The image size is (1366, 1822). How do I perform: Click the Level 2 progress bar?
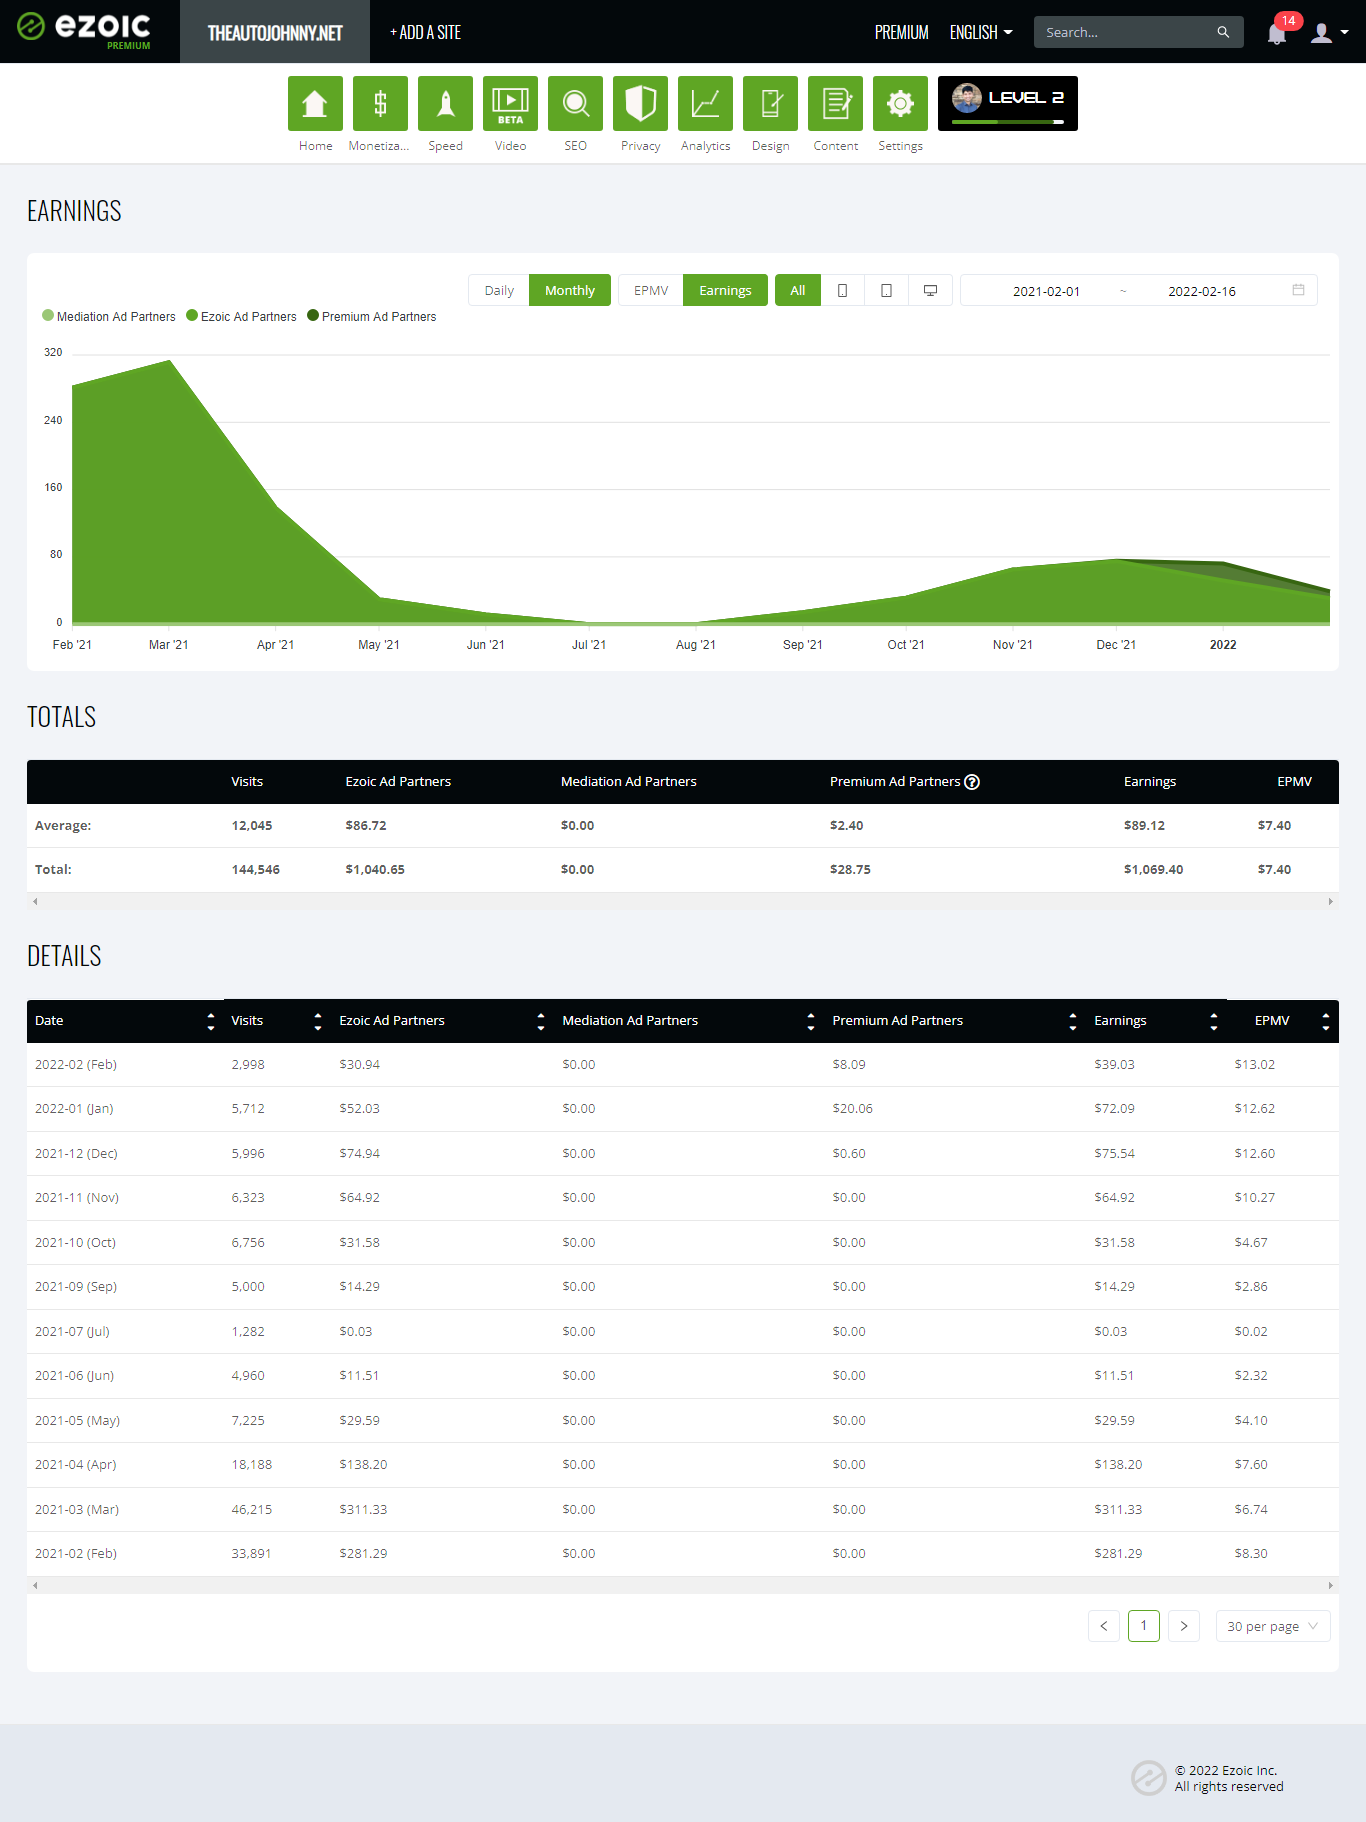(x=1007, y=122)
